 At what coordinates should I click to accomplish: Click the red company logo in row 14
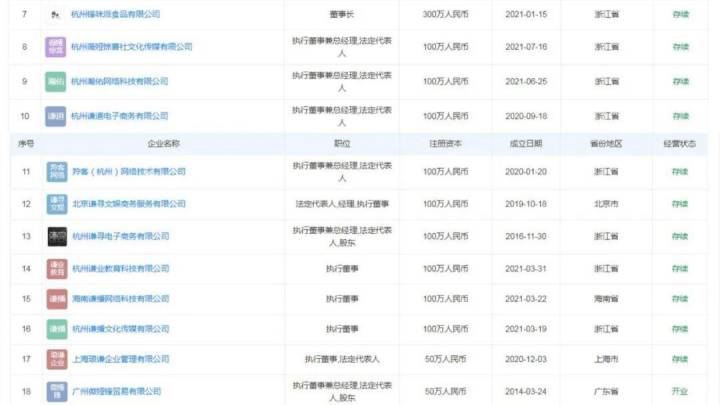point(57,269)
